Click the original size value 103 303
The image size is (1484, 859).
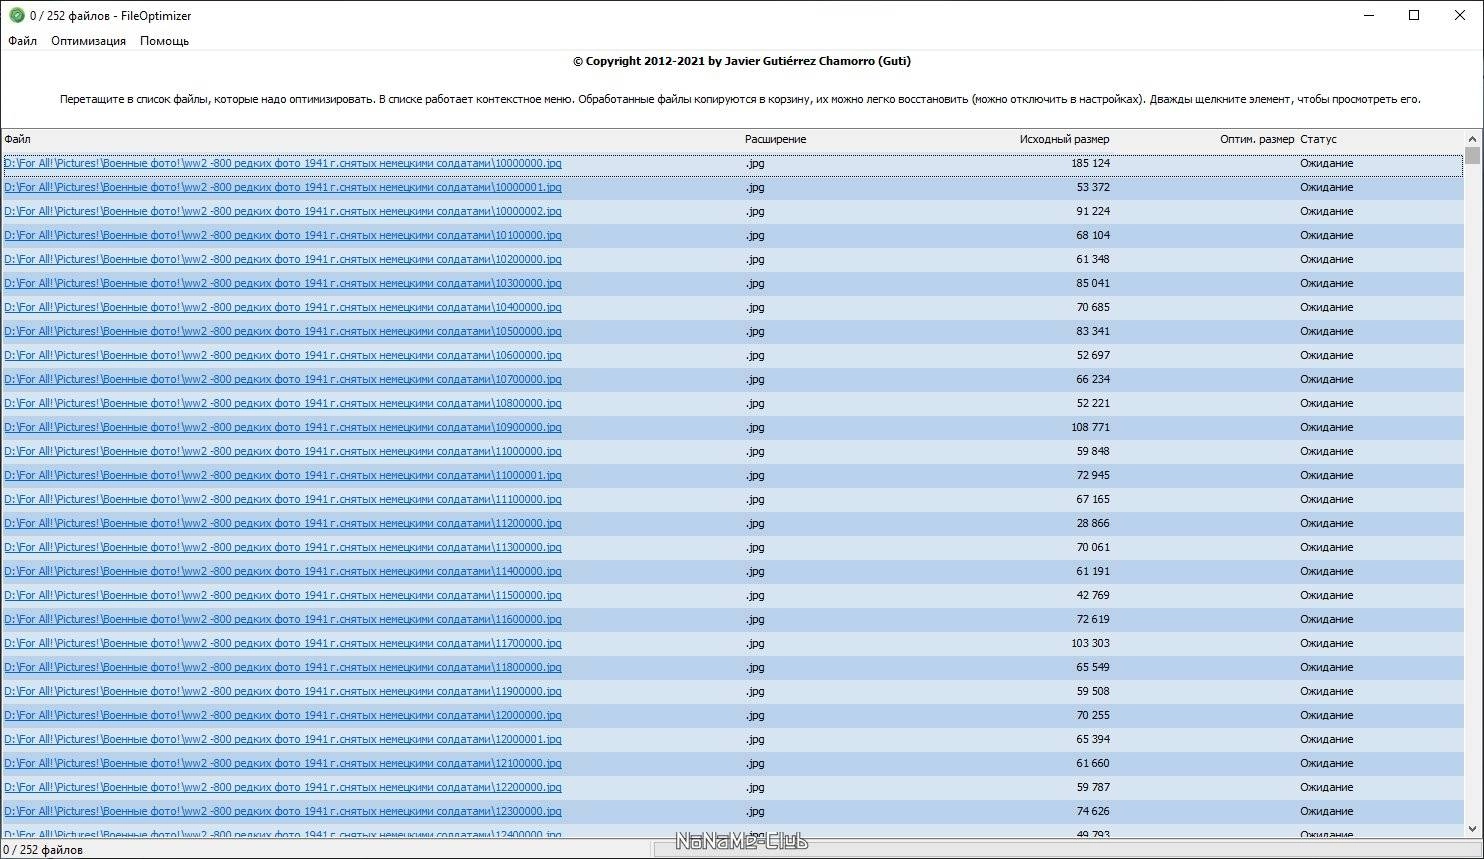tap(1090, 643)
